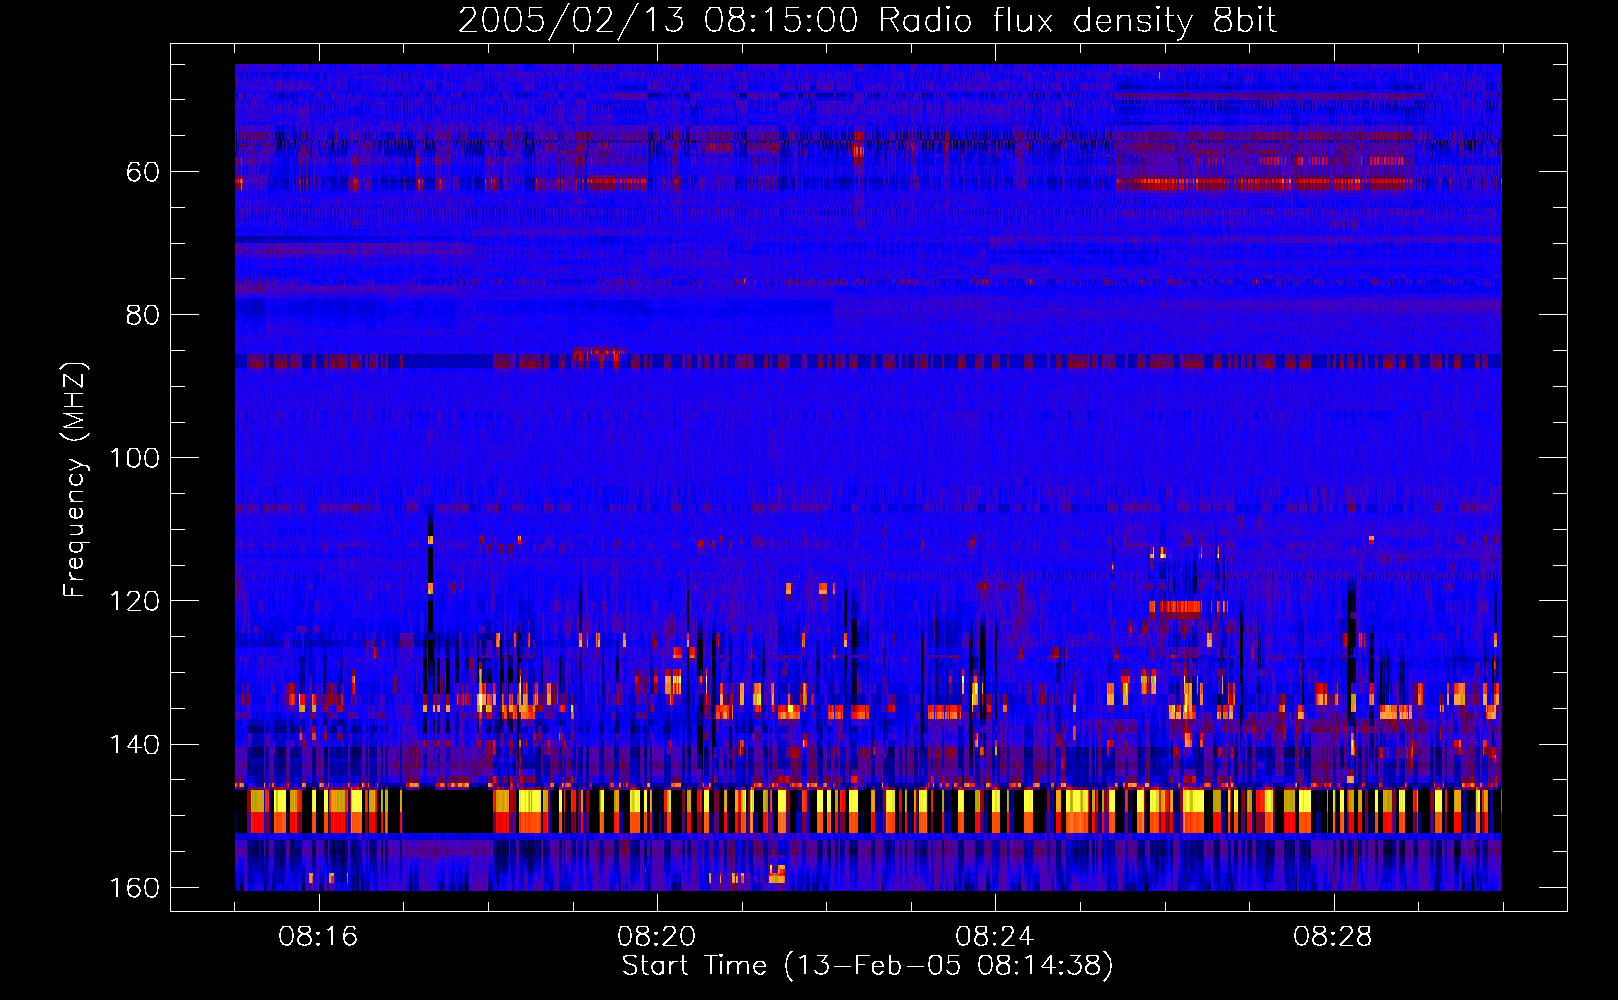The height and width of the screenshot is (1000, 1618).
Task: Click the plot title '2005/02/13 08:15:00 Radio flux density 8bit'
Action: 867,20
